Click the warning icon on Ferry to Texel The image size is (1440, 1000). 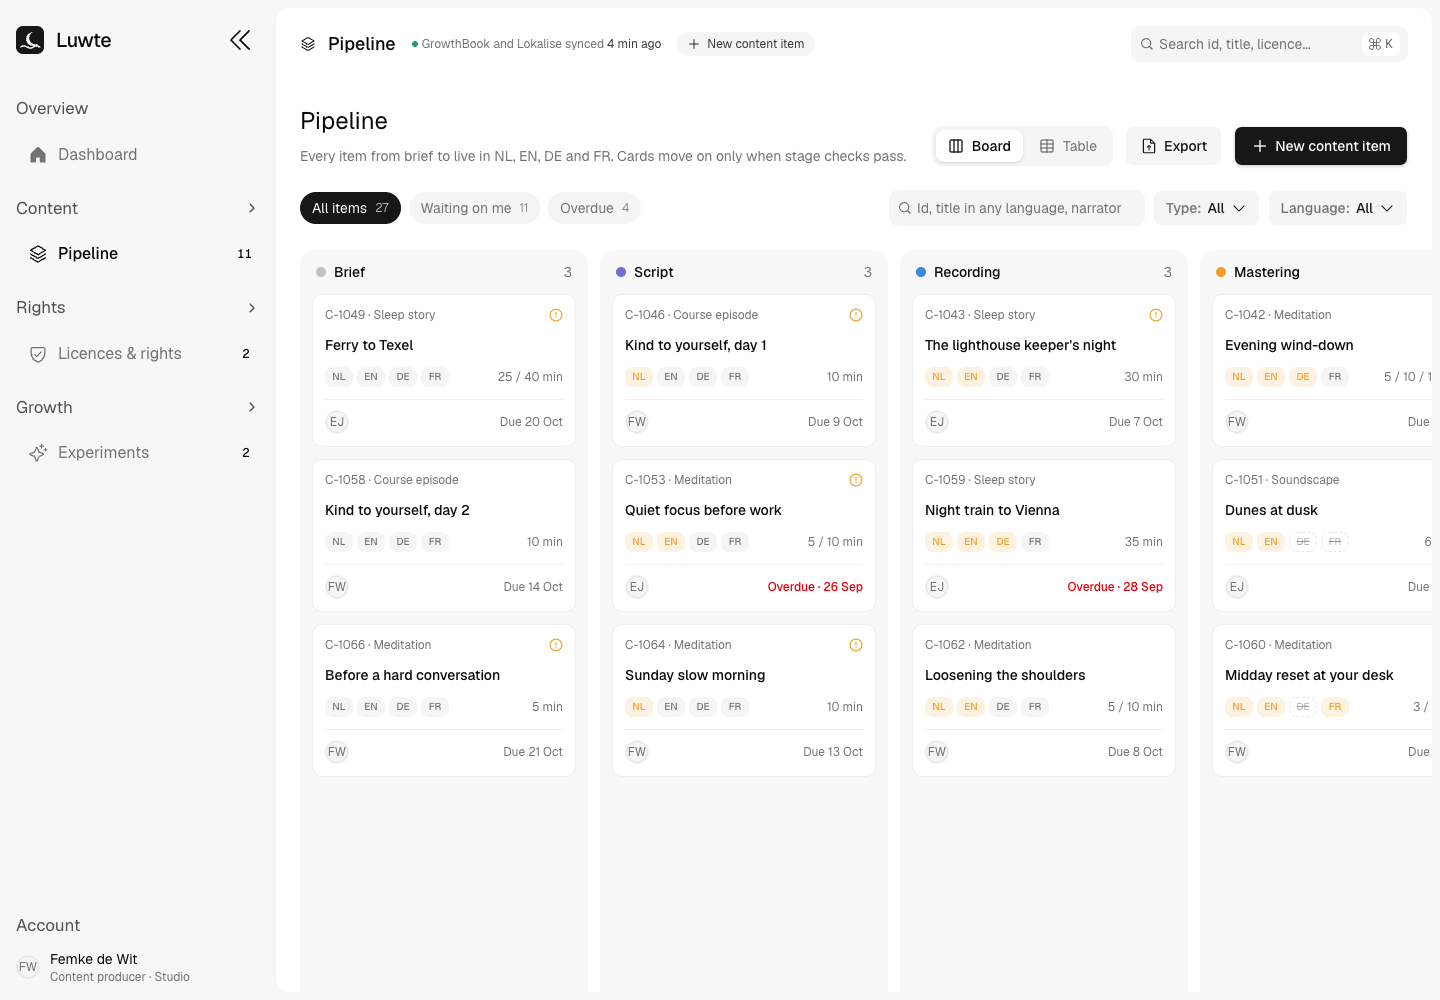click(556, 315)
